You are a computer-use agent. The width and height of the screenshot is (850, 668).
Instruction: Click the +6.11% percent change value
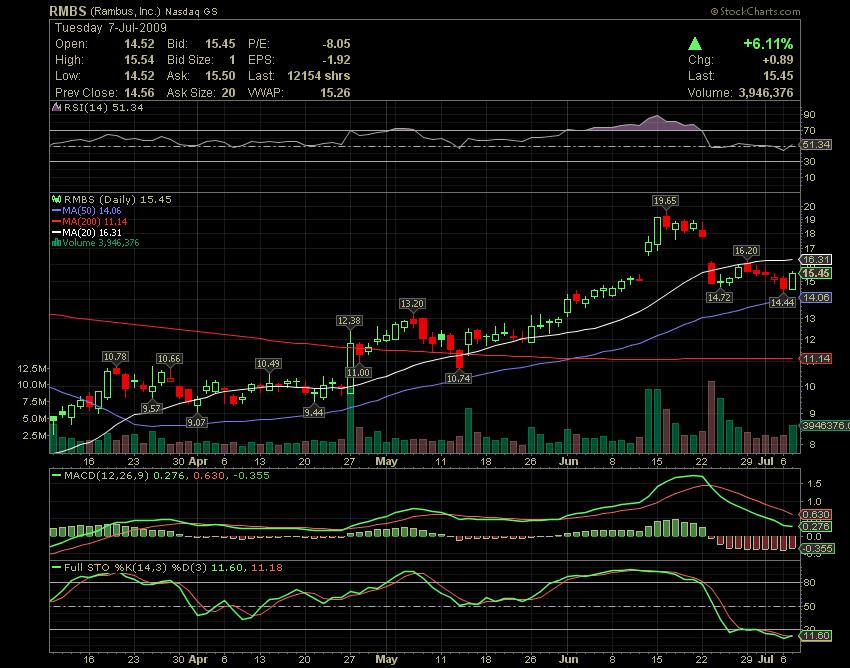click(x=768, y=44)
